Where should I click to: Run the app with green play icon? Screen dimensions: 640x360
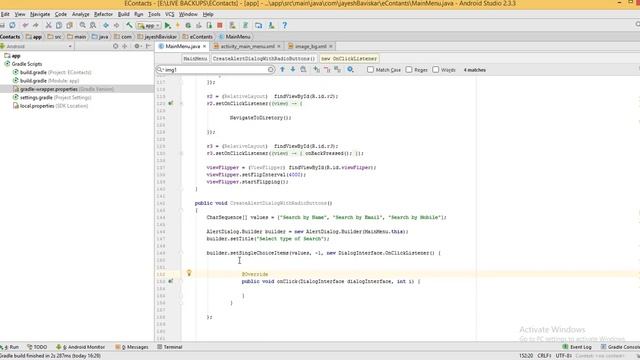(x=167, y=25)
